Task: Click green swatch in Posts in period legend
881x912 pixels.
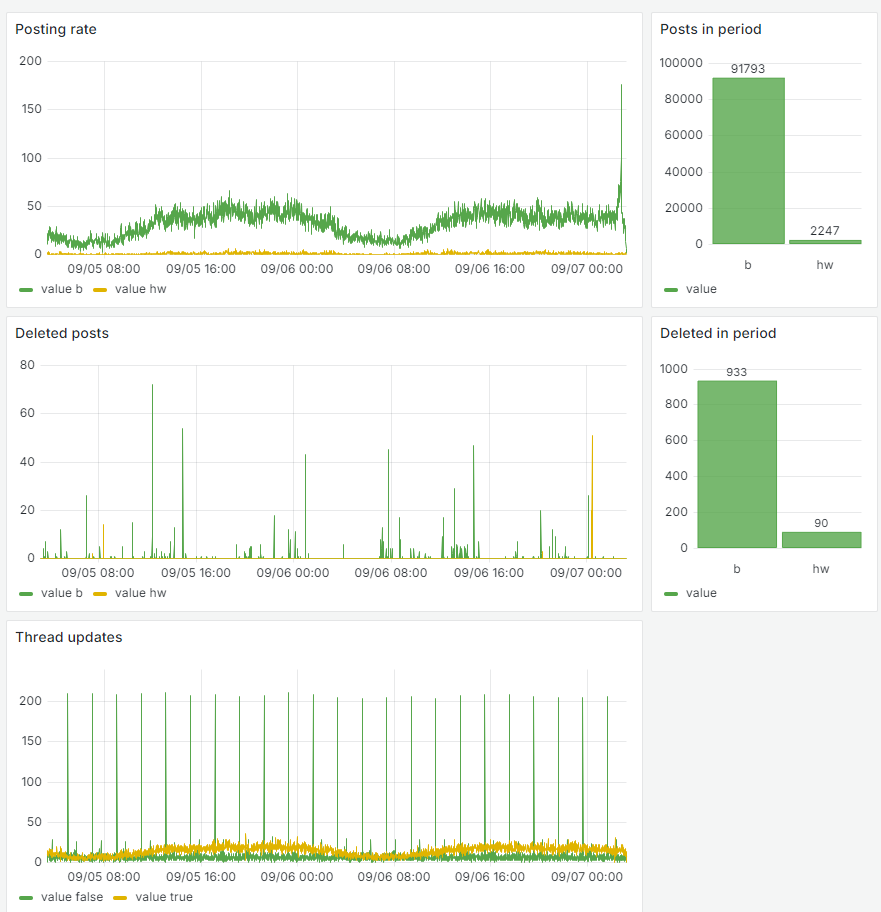Action: [x=671, y=290]
